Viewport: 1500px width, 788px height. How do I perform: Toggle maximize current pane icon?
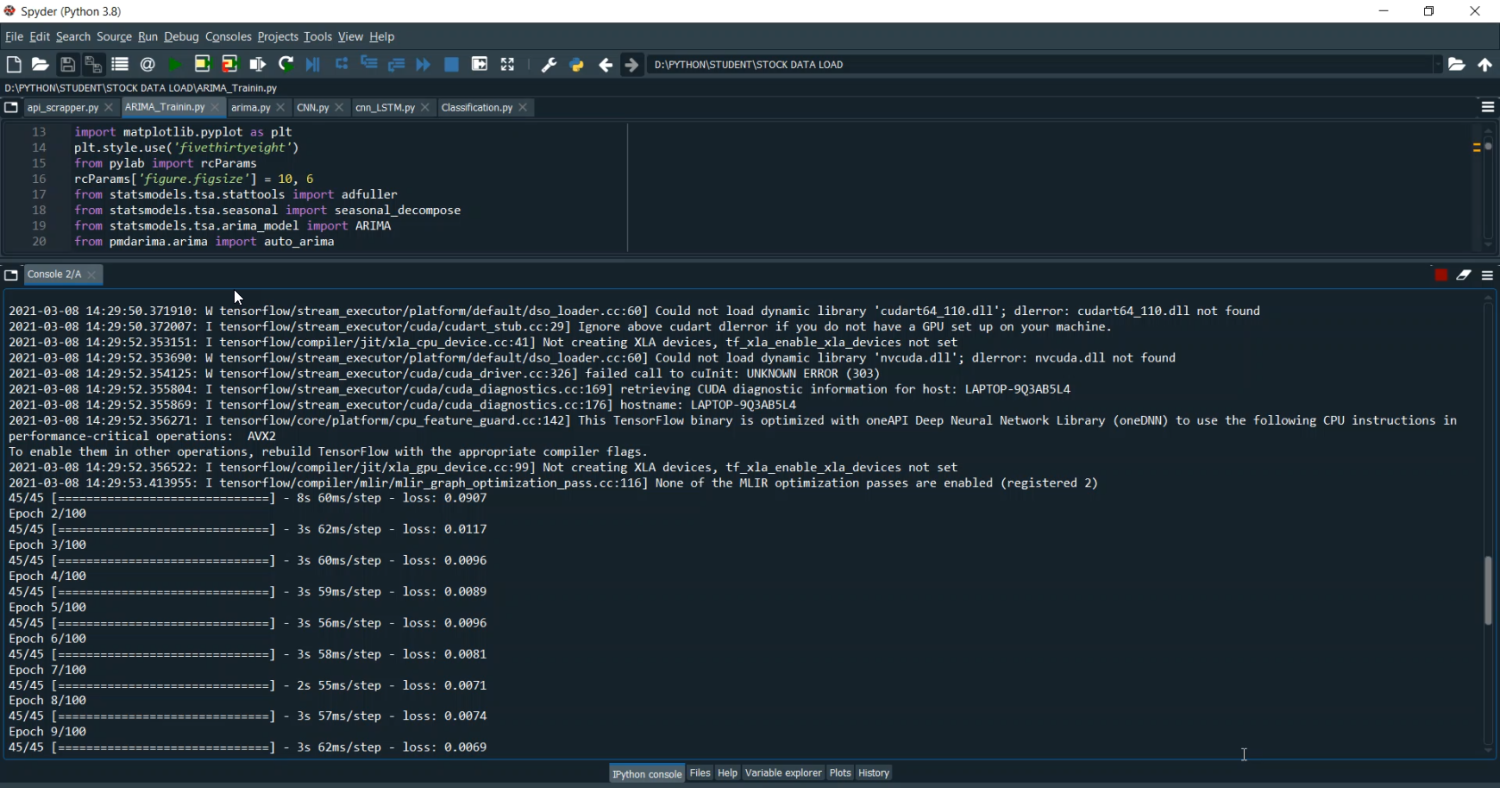pos(479,64)
